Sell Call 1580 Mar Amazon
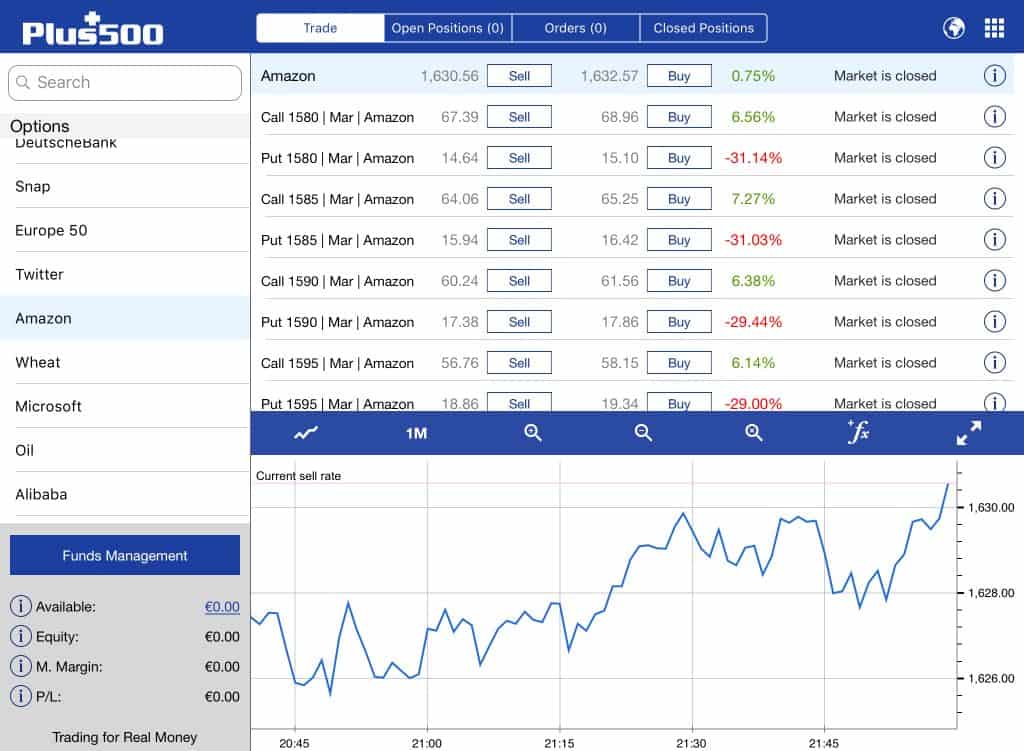Image resolution: width=1024 pixels, height=751 pixels. click(519, 117)
